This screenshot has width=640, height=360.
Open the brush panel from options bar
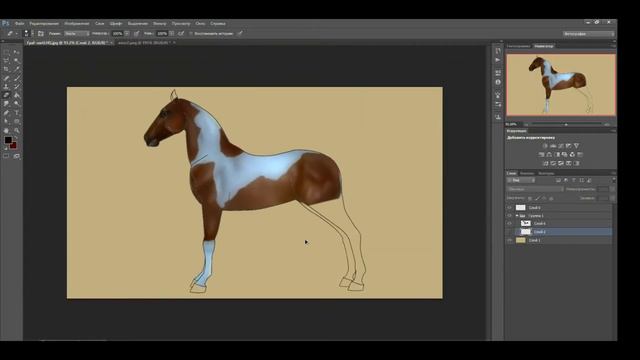[40, 33]
